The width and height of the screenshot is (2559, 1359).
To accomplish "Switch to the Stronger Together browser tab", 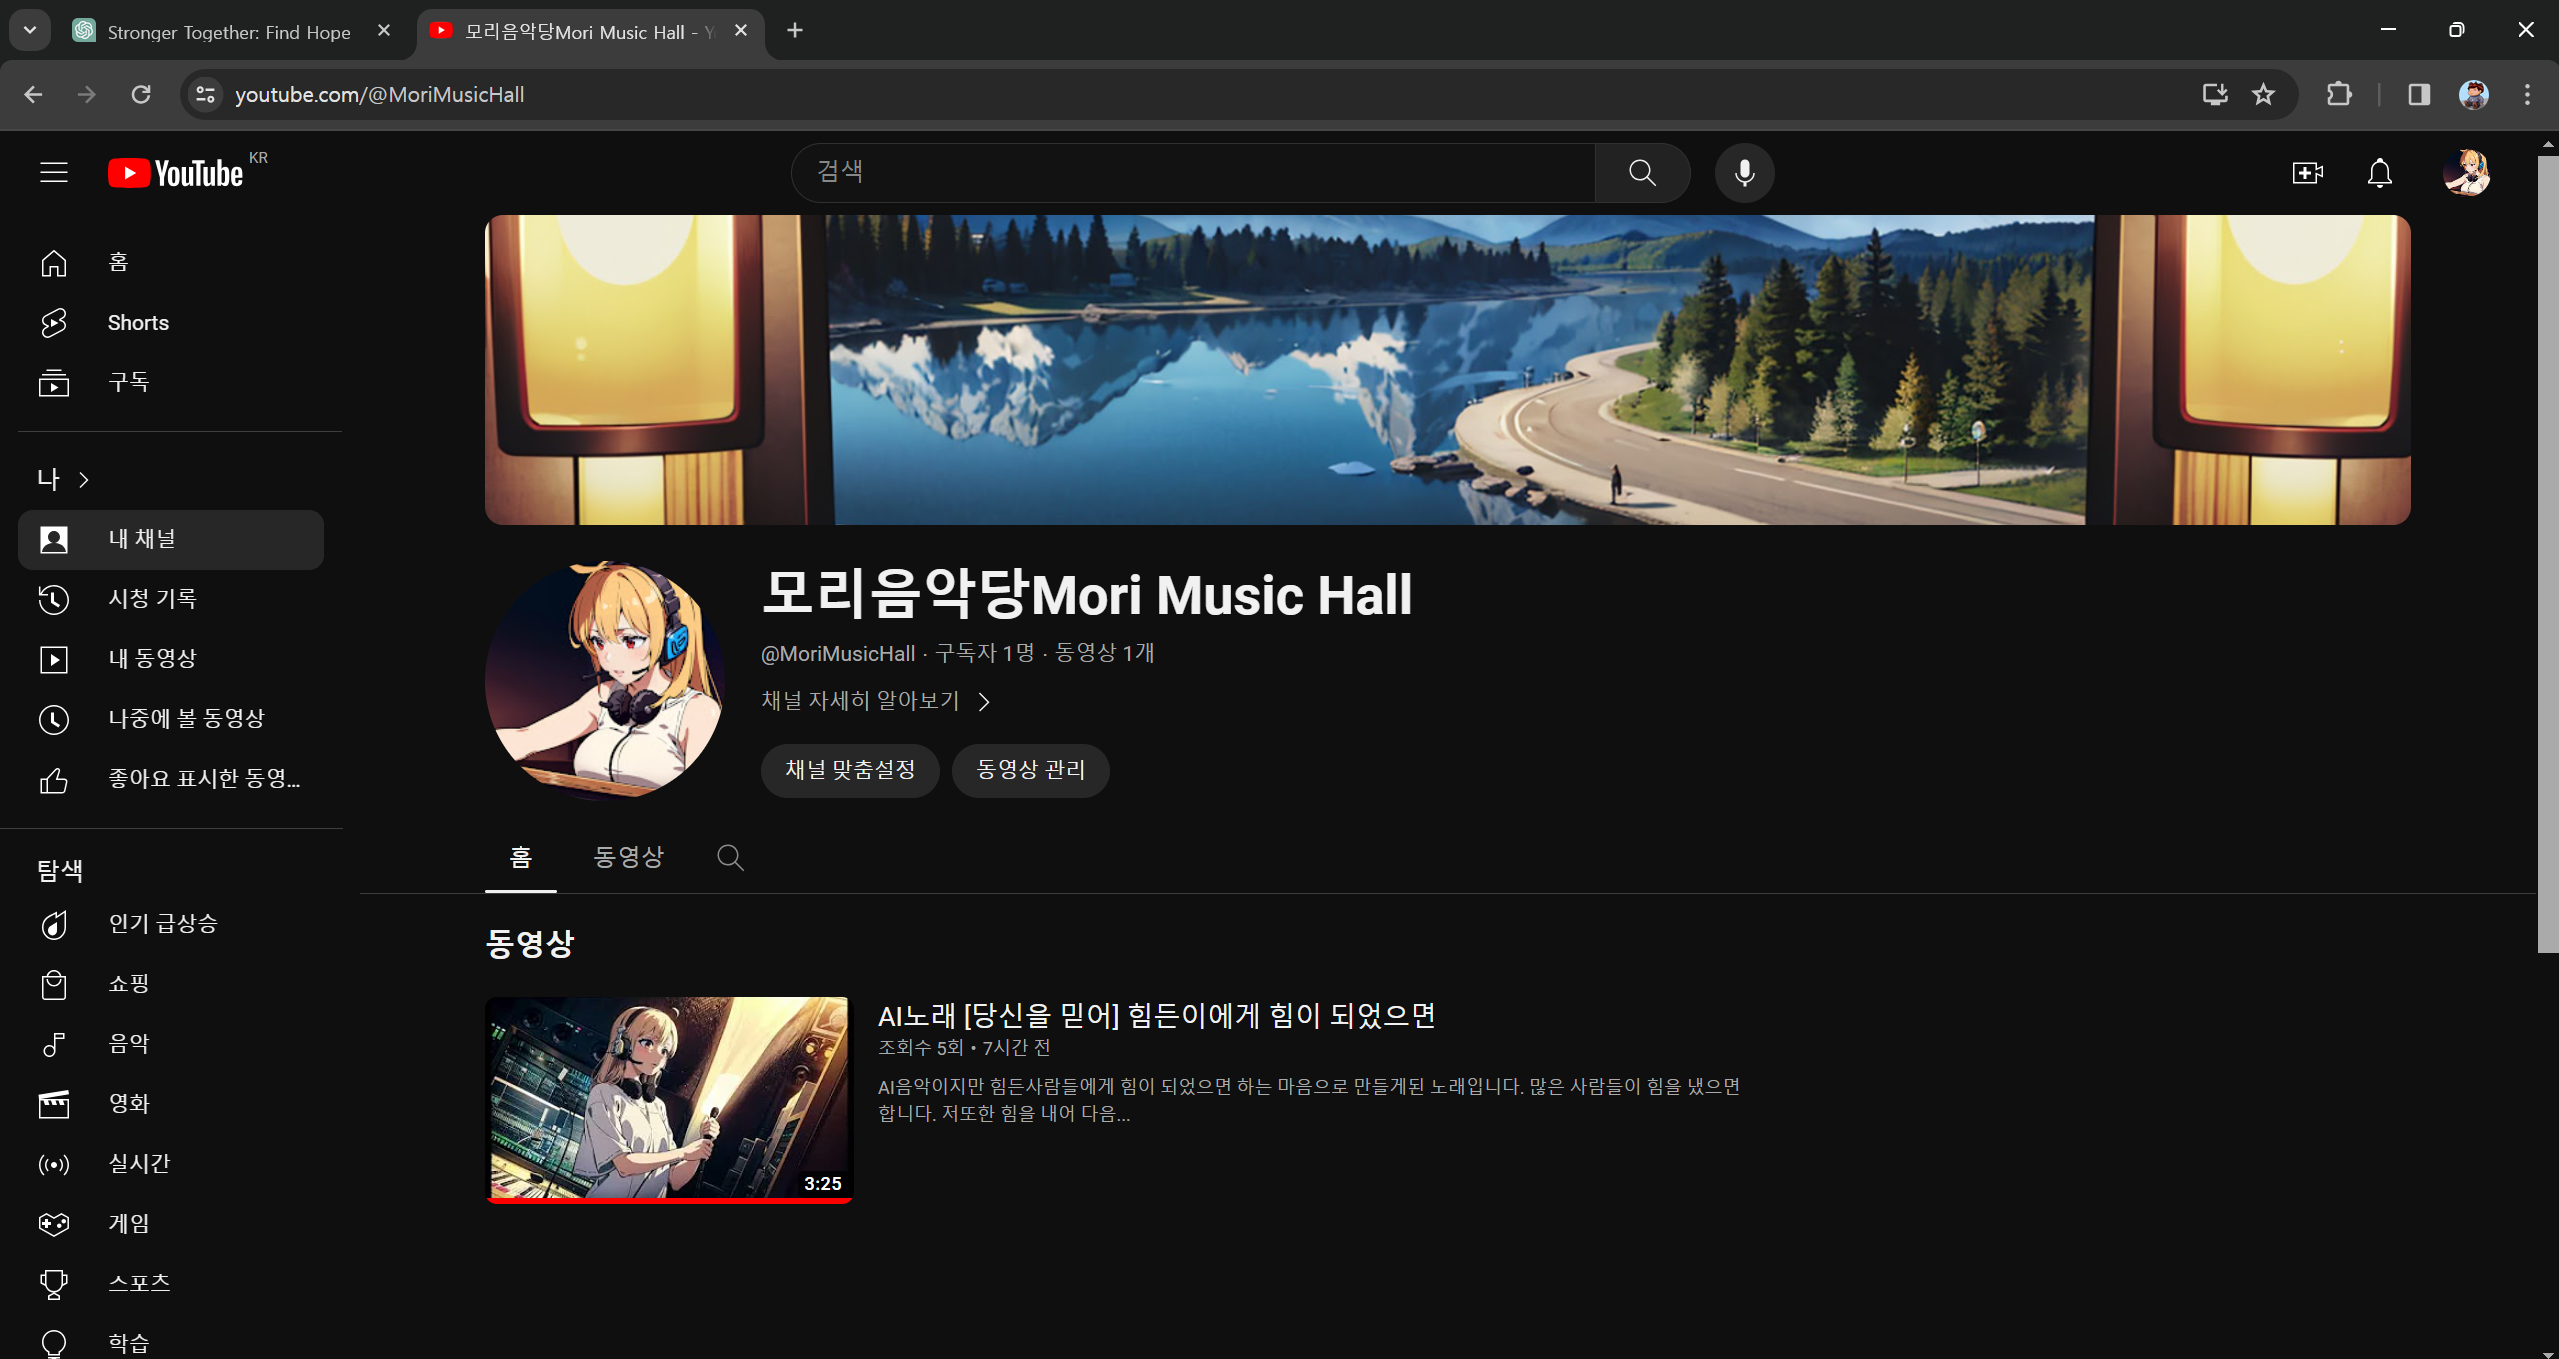I will (x=228, y=31).
